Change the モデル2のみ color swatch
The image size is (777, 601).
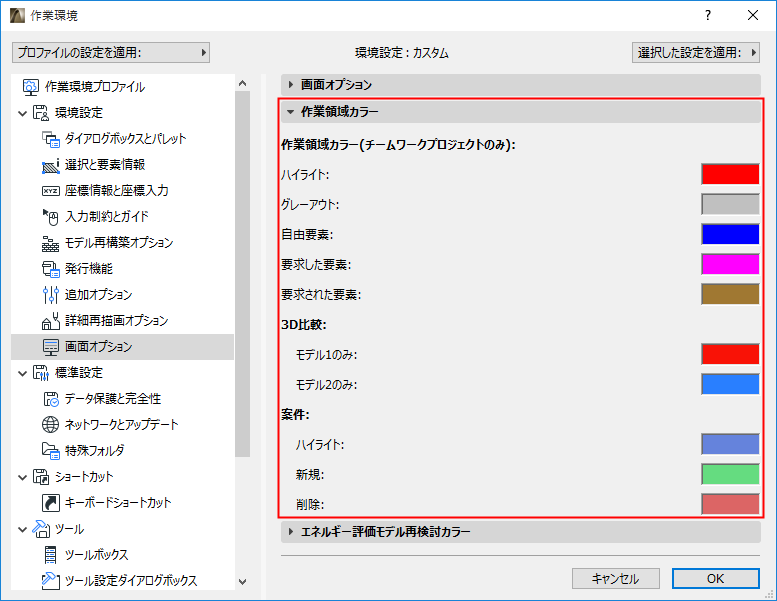pos(730,384)
